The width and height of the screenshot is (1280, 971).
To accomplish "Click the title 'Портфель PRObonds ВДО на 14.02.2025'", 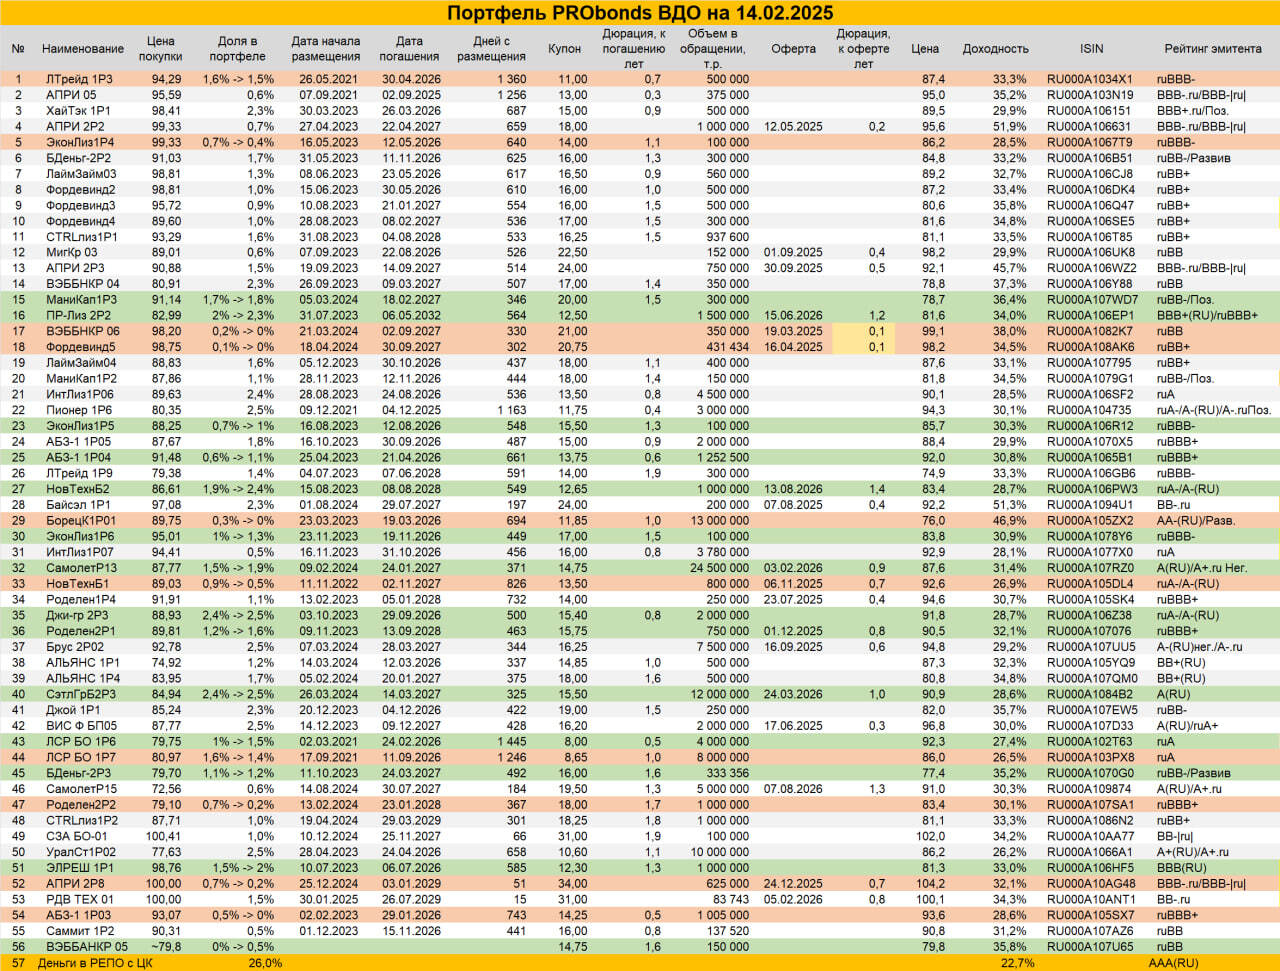I will click(640, 13).
